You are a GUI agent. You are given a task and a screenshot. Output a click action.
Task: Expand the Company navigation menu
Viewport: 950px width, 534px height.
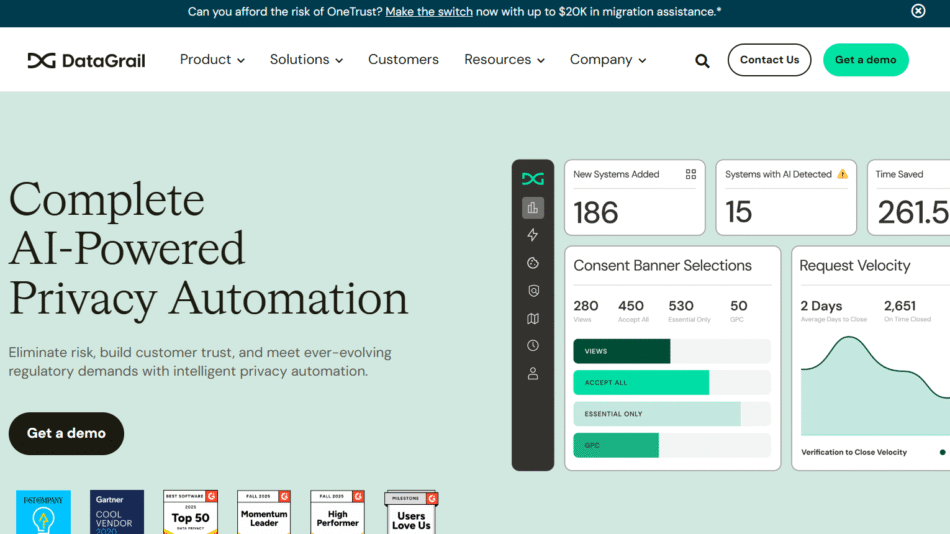tap(608, 60)
